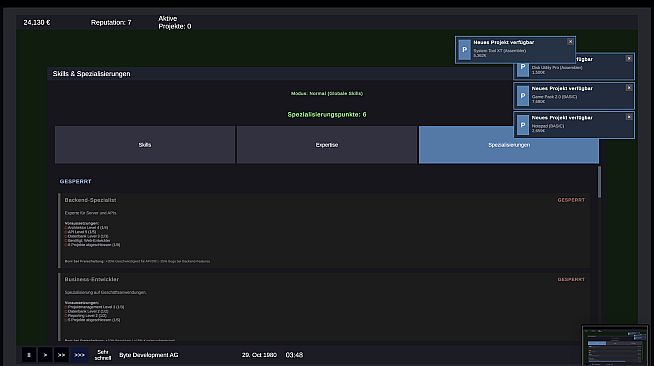The height and width of the screenshot is (366, 654).
Task: Select the Spezialisierungen tab
Action: [x=508, y=145]
